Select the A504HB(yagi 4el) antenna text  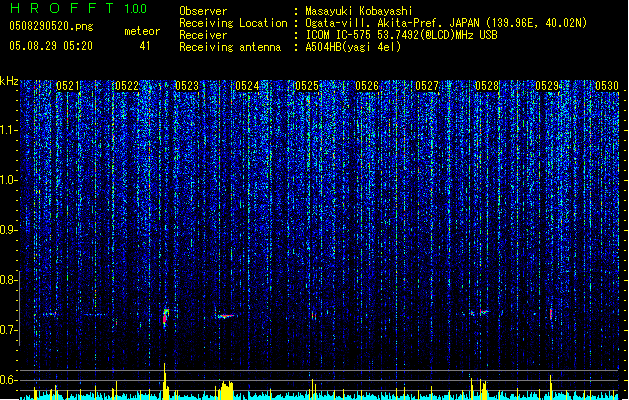point(353,47)
